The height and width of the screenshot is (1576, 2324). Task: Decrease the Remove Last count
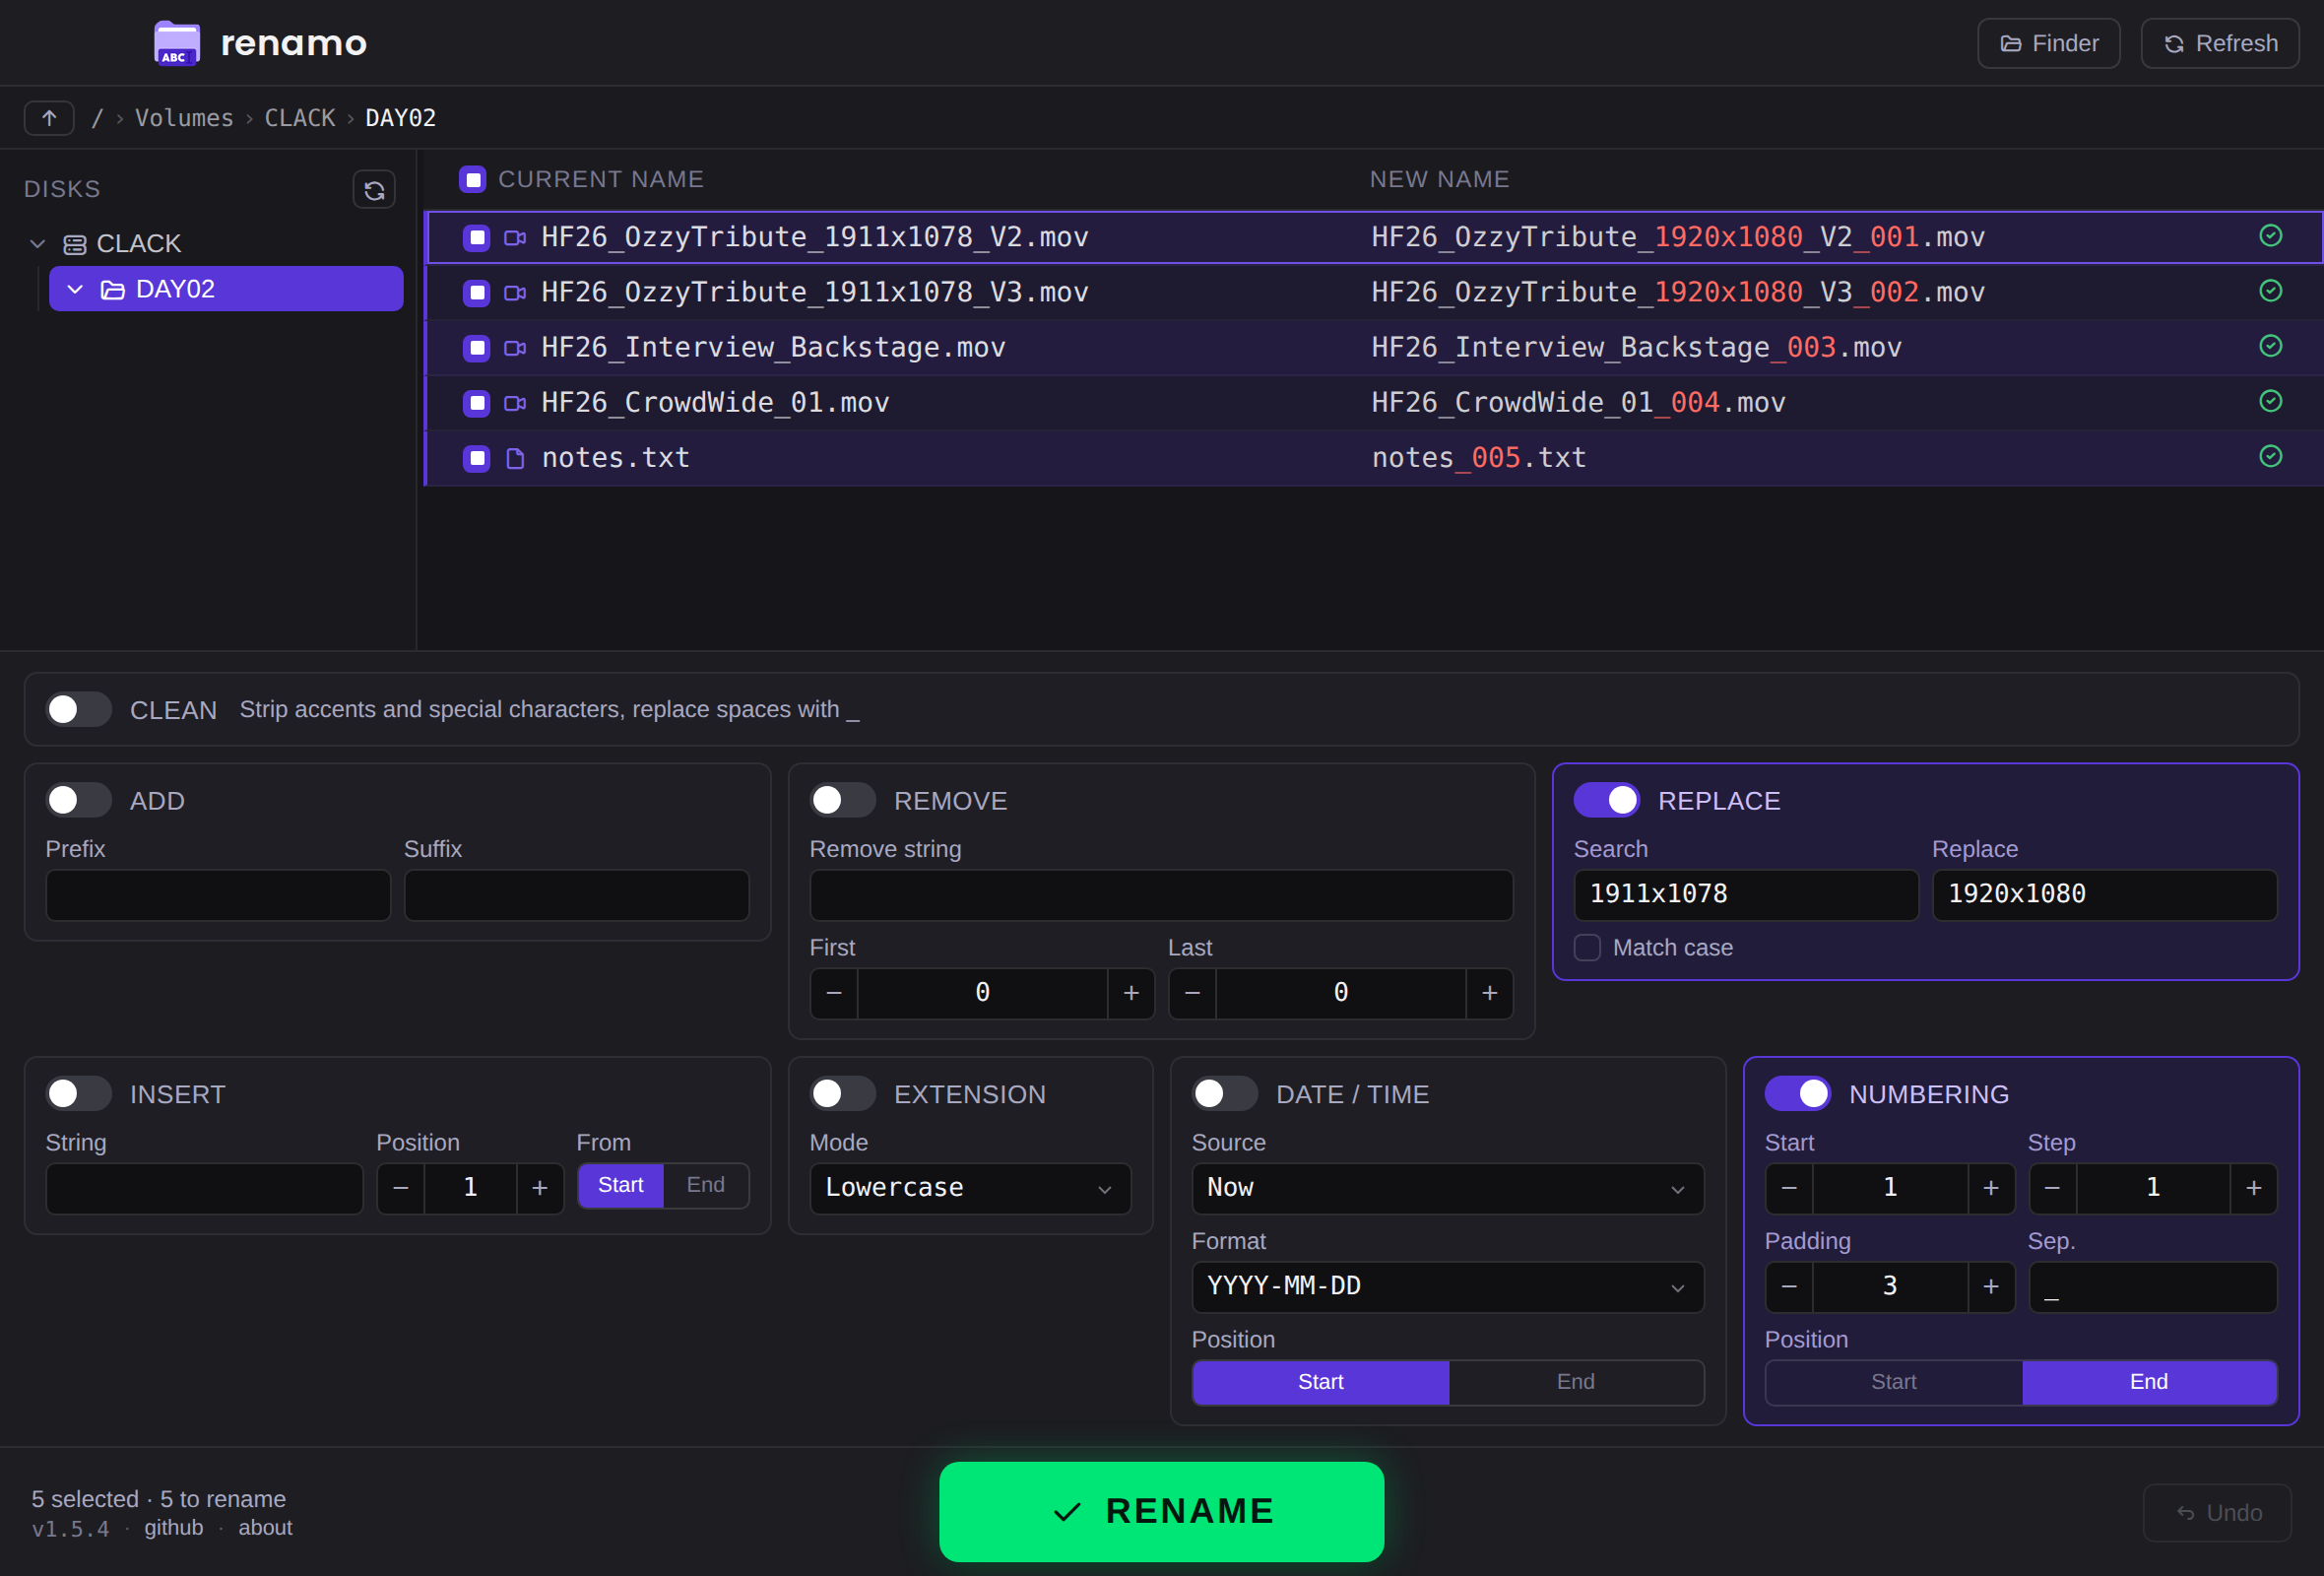(x=1192, y=993)
